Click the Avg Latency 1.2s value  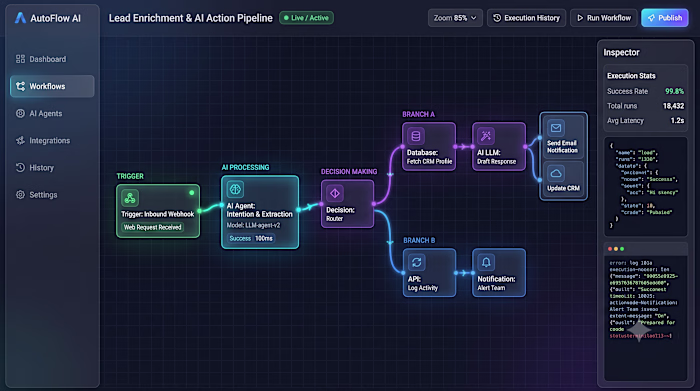click(677, 121)
